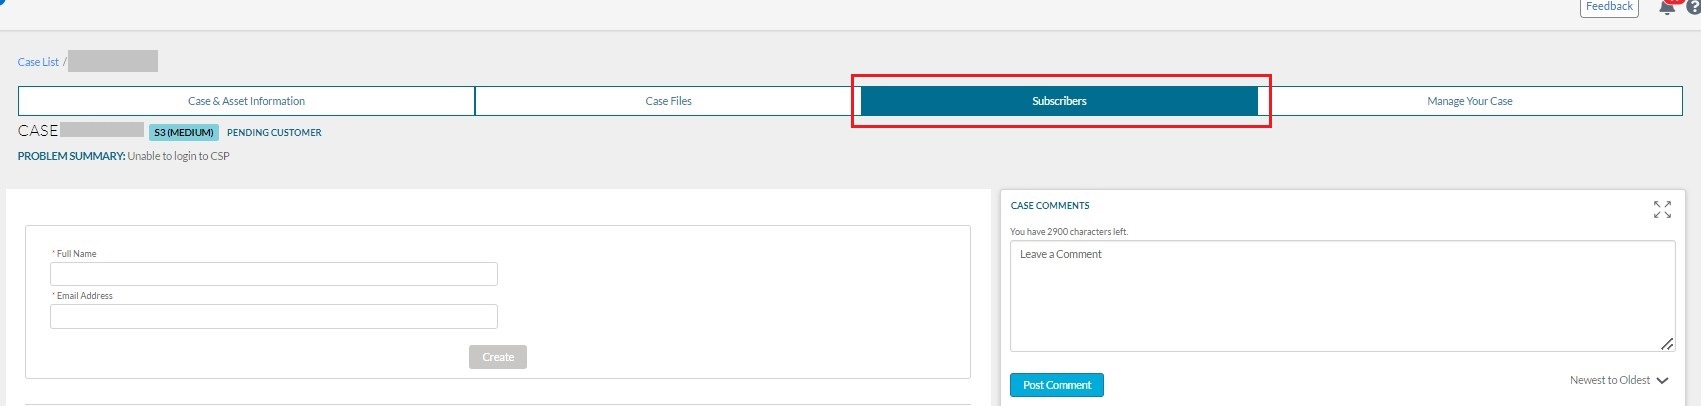The width and height of the screenshot is (1701, 406).
Task: Click into the Leave a Comment box
Action: click(x=1342, y=296)
